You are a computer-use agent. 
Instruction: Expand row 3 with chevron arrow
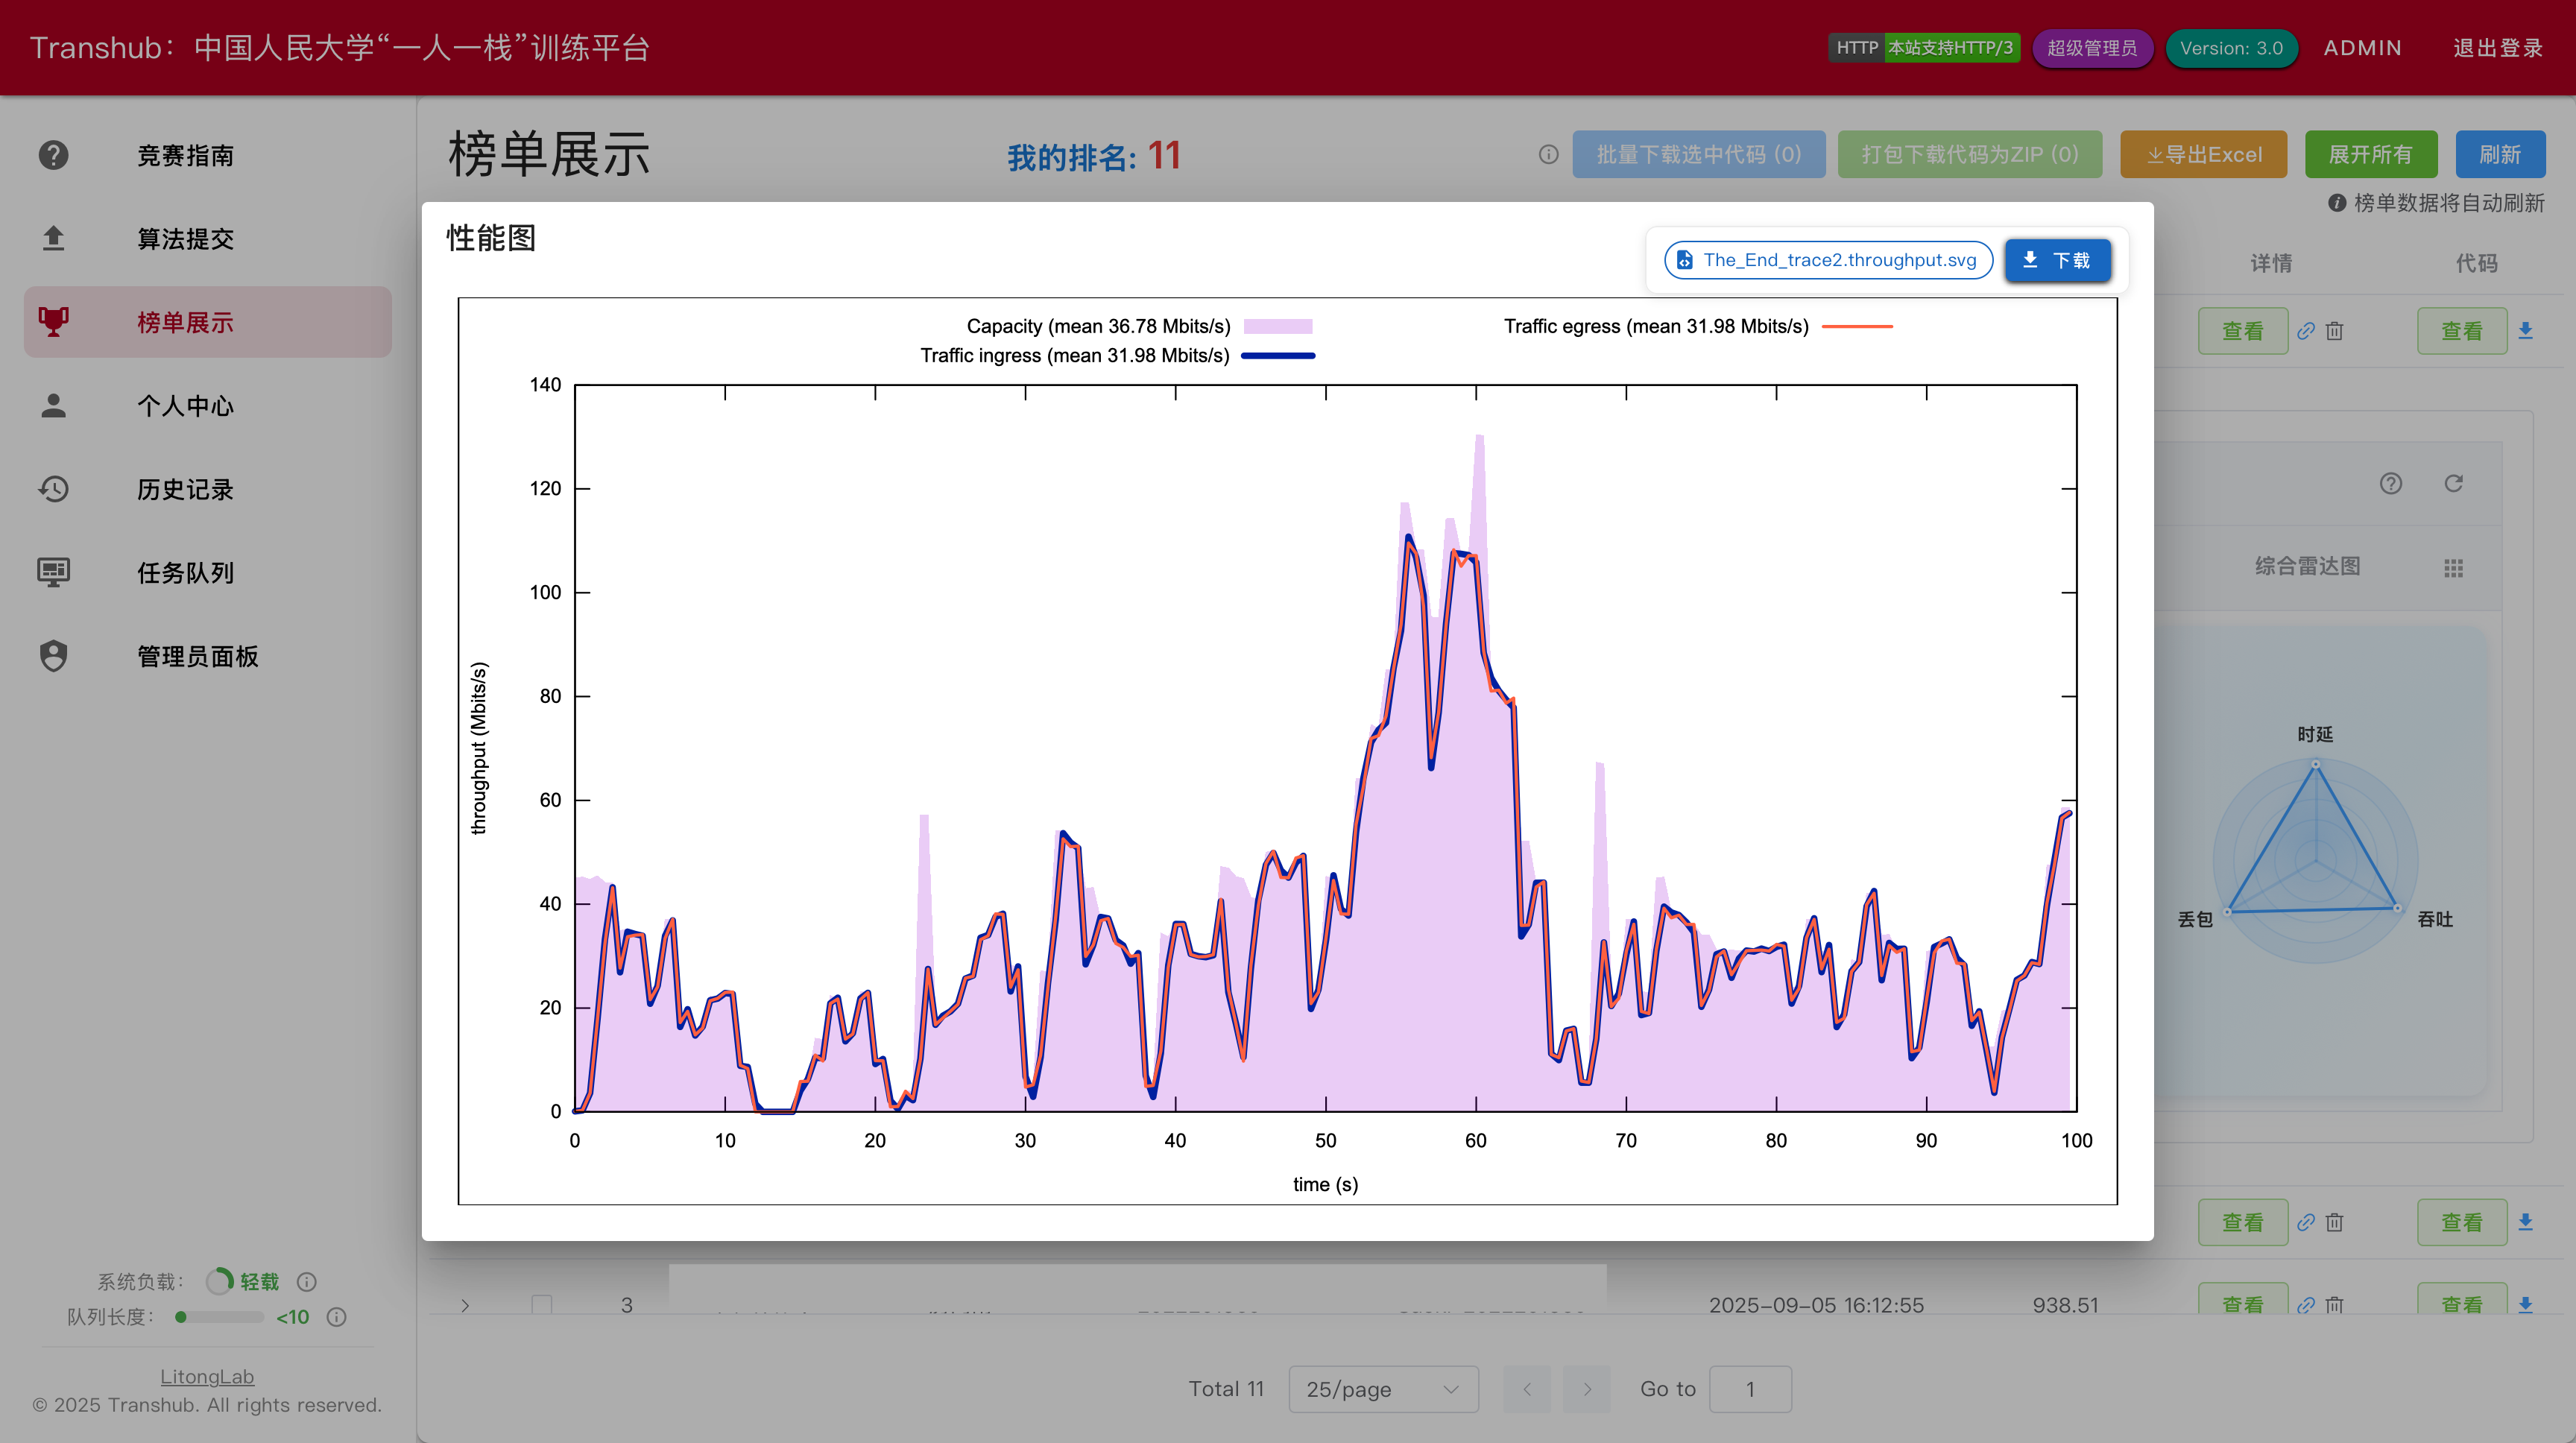coord(465,1305)
